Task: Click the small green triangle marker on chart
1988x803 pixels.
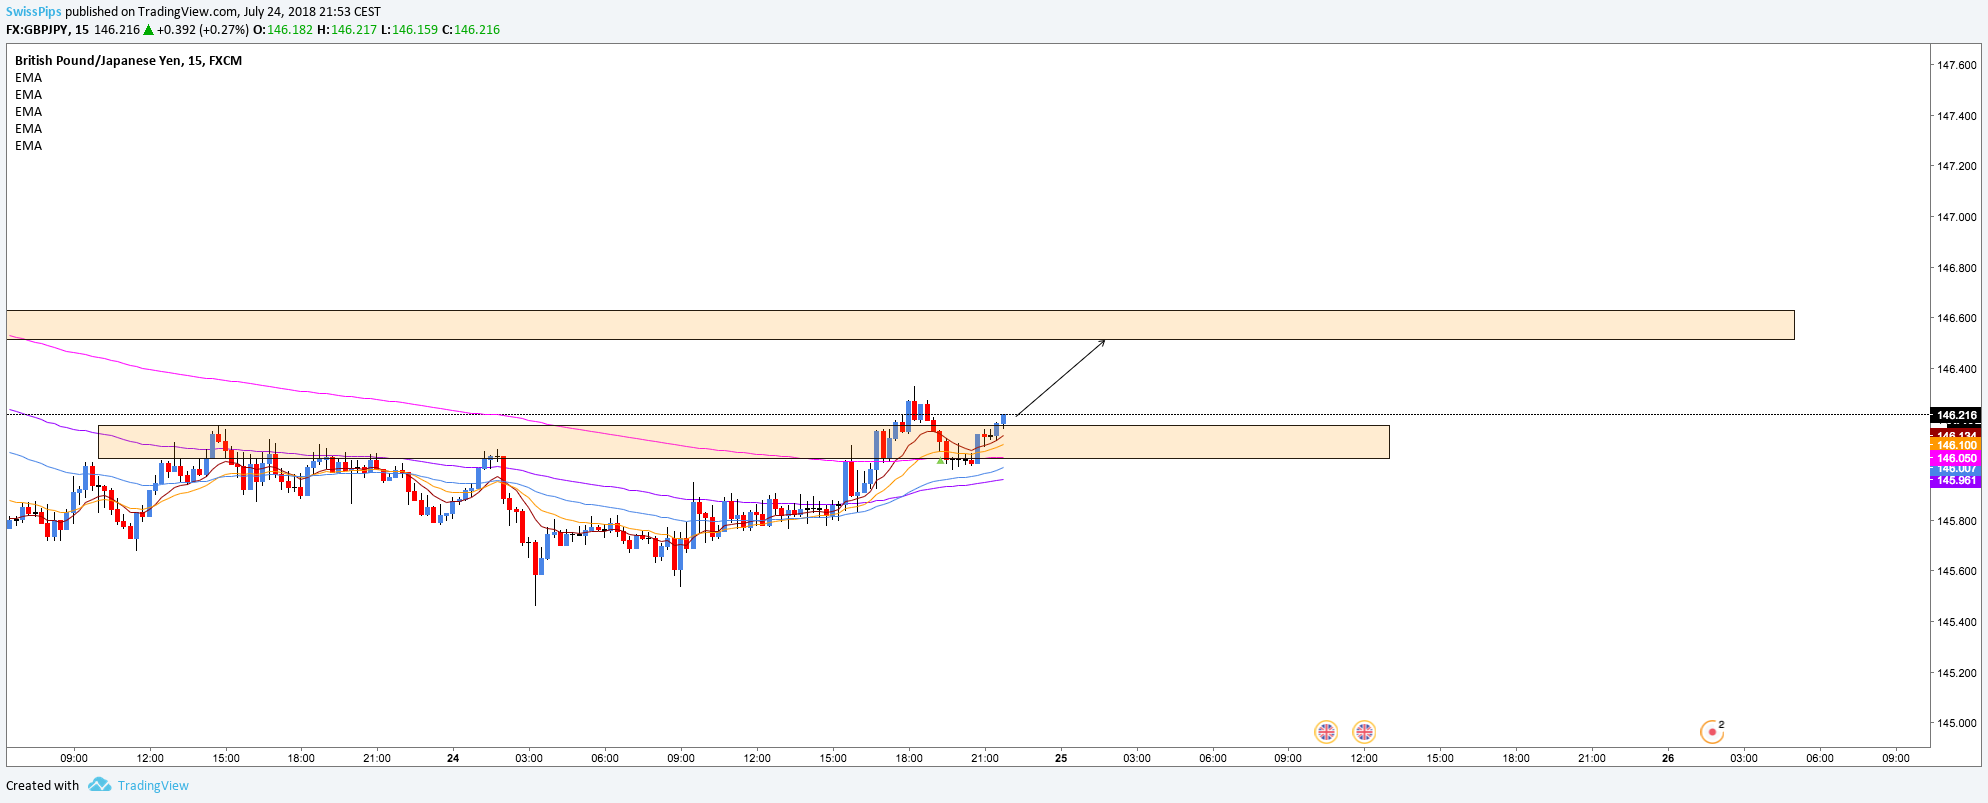Action: [x=940, y=460]
